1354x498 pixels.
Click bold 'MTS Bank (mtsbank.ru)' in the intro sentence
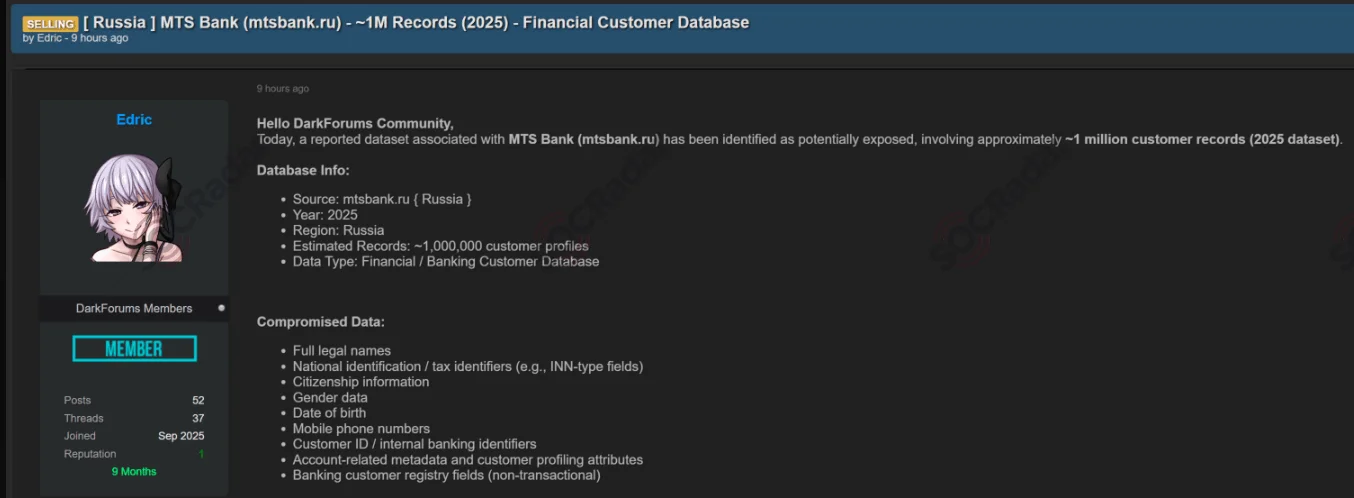pos(584,139)
